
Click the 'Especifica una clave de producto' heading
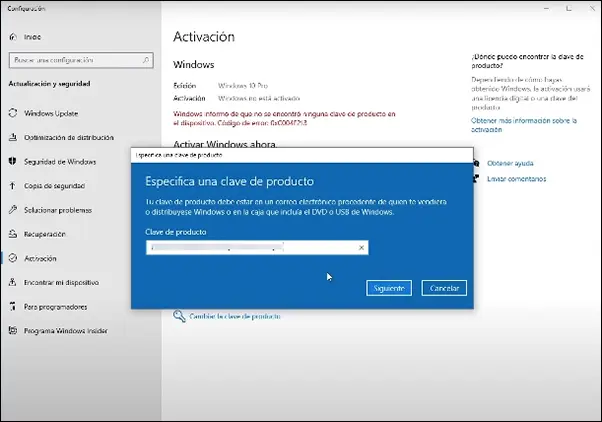(x=229, y=181)
